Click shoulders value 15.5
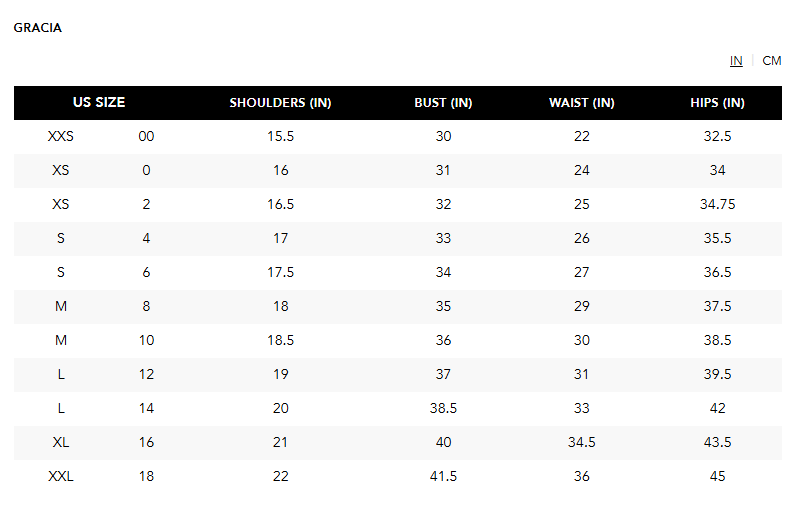793x505 pixels. click(280, 136)
